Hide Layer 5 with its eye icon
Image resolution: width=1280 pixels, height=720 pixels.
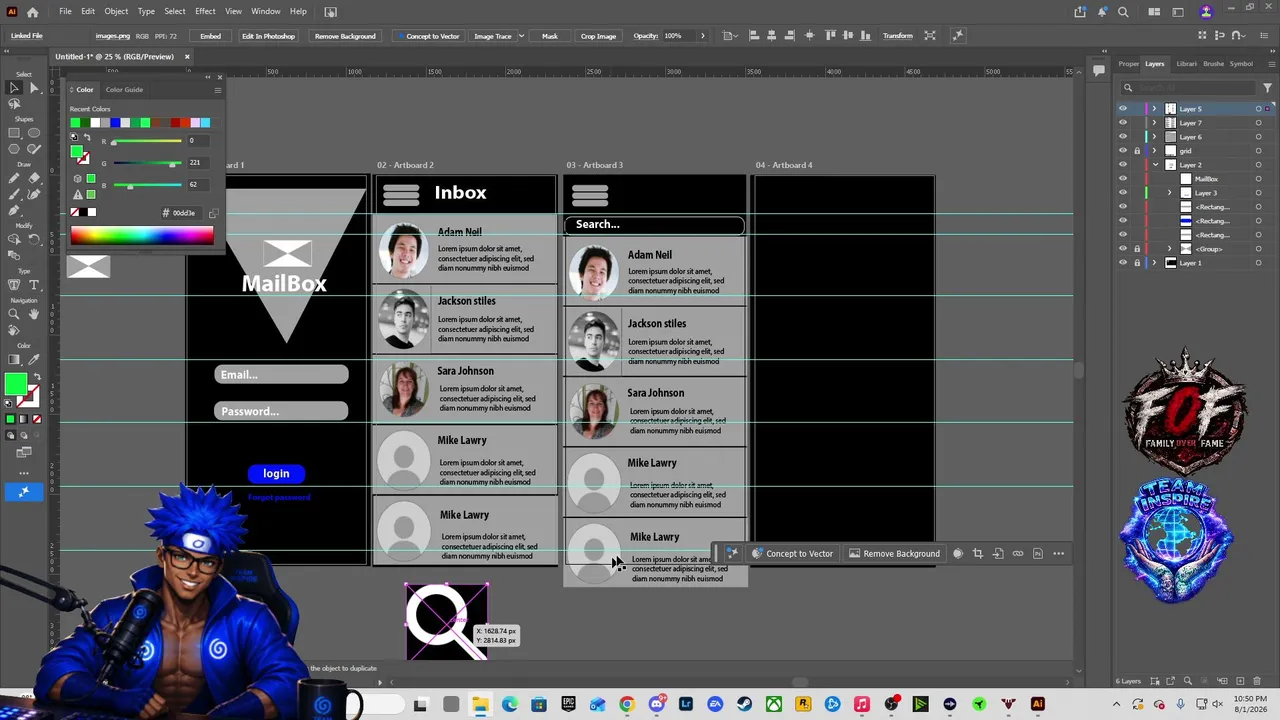[1122, 109]
